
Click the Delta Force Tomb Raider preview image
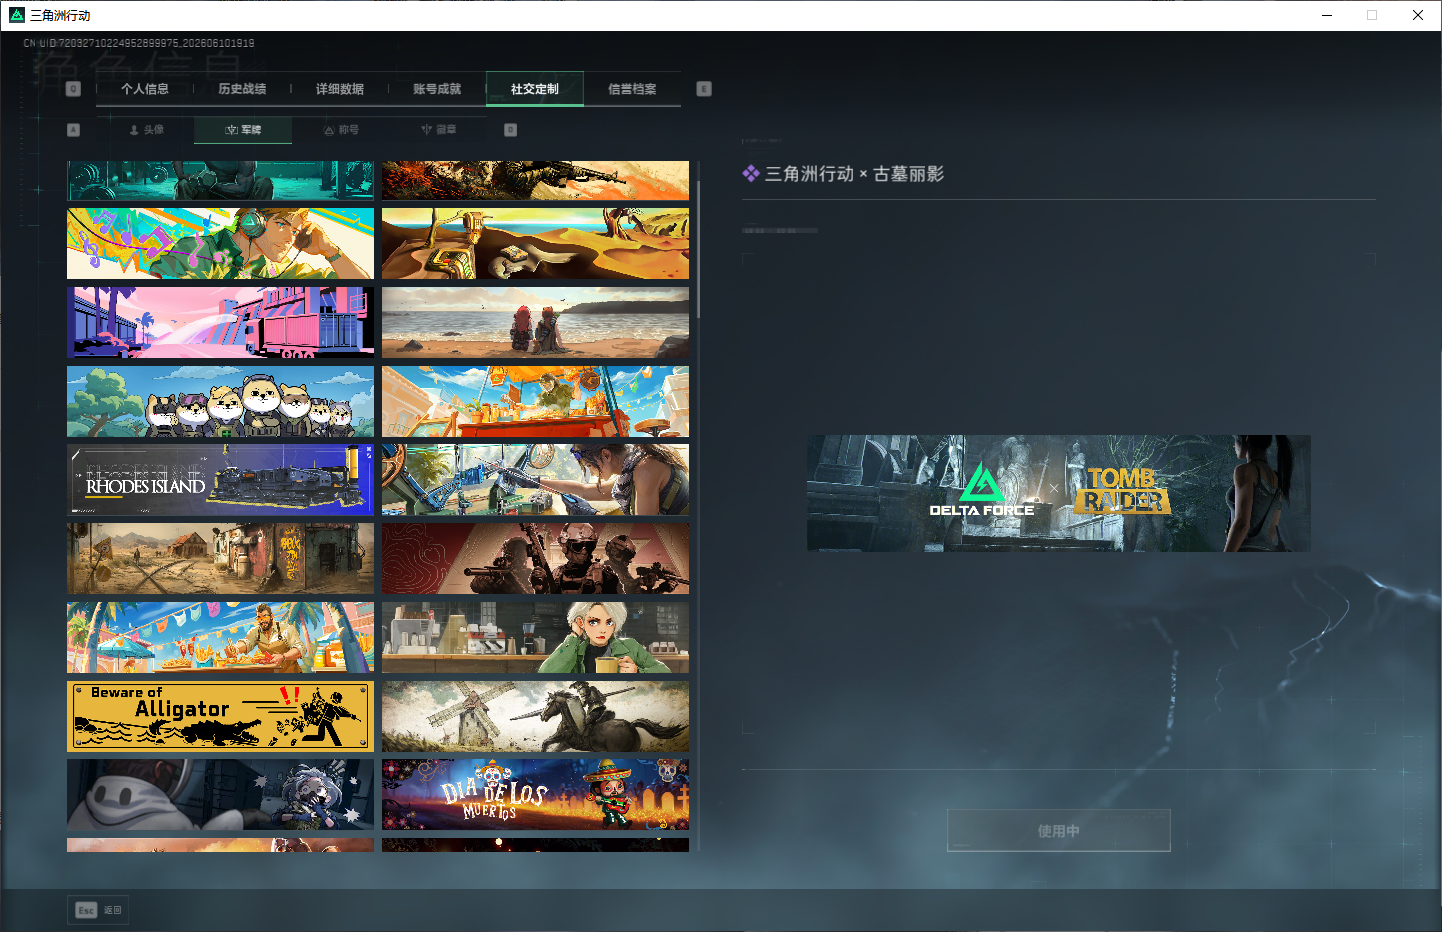coord(1059,493)
